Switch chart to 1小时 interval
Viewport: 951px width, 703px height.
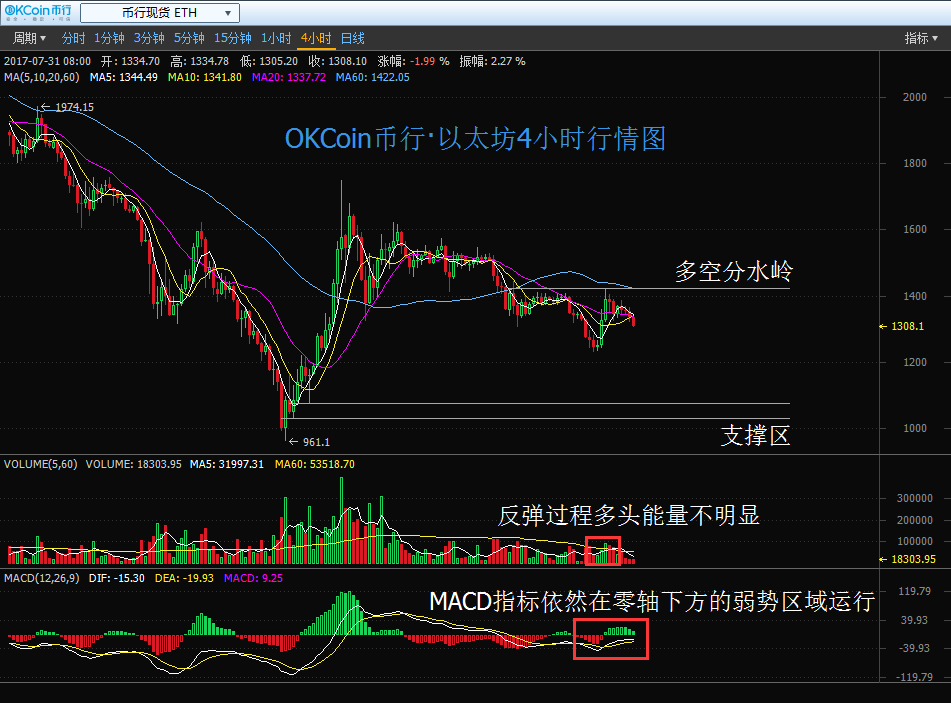click(x=276, y=38)
